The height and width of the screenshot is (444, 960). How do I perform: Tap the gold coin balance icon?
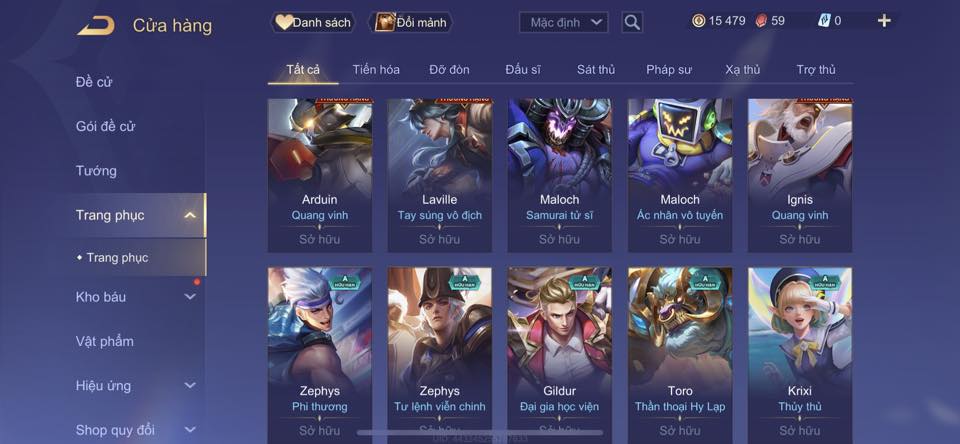[699, 21]
